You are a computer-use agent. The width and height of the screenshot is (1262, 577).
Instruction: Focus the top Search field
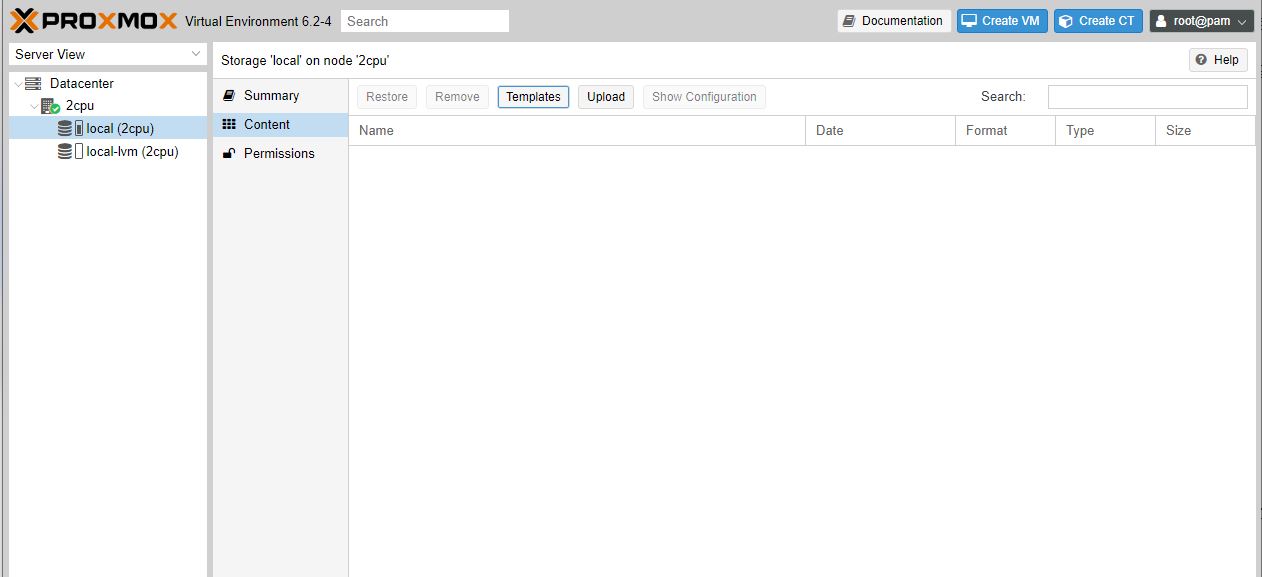coord(425,21)
